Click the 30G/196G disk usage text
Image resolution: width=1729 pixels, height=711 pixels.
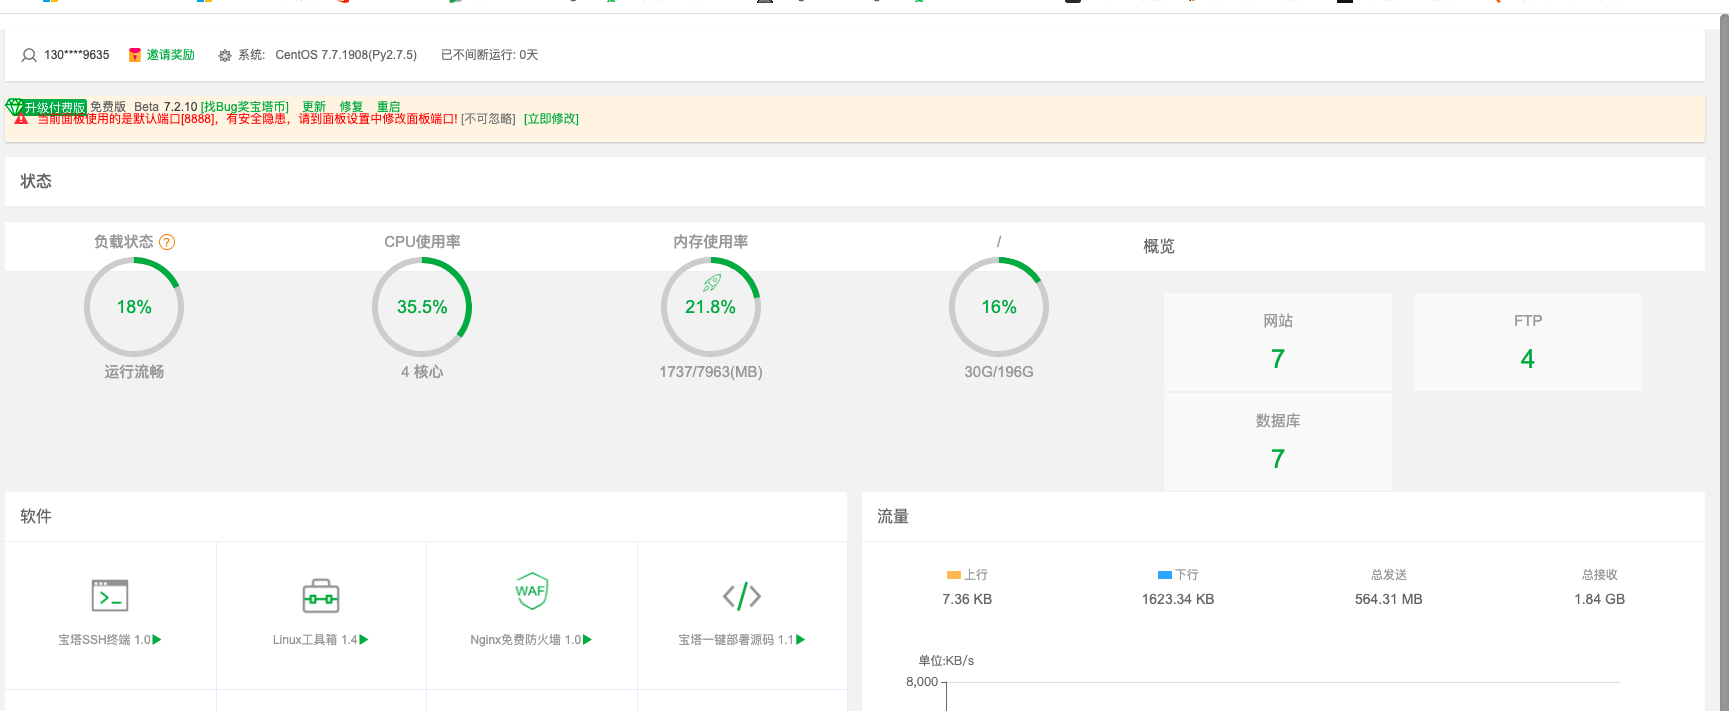[999, 372]
